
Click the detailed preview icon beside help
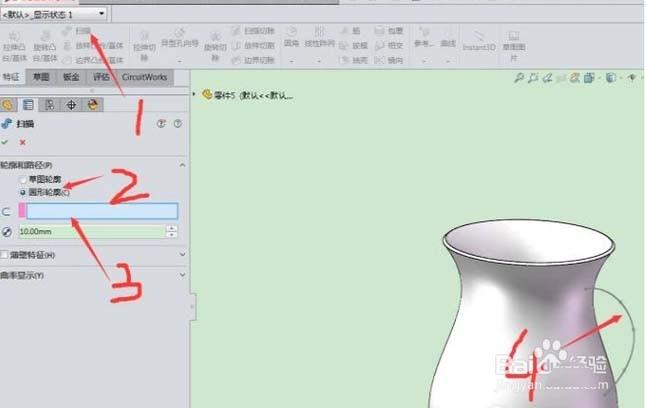(161, 123)
